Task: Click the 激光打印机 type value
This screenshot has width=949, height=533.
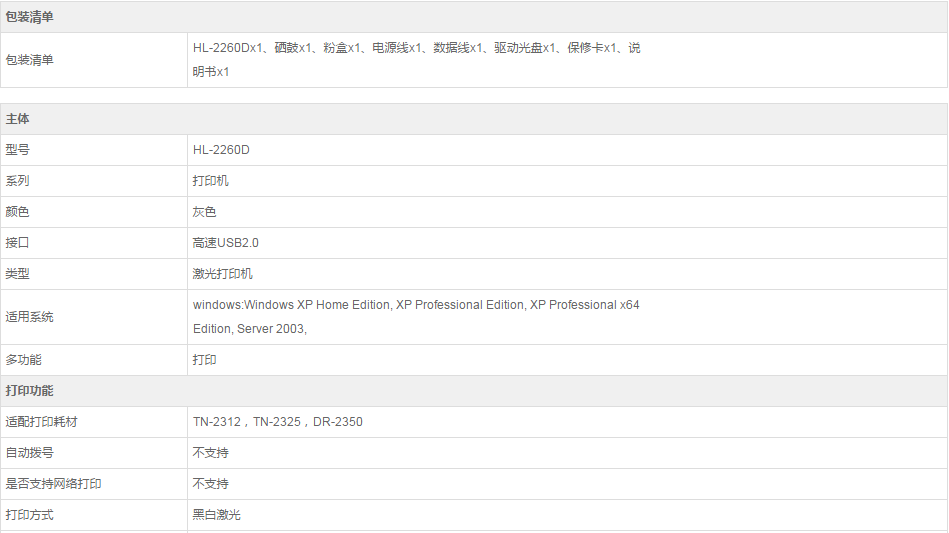Action: [223, 273]
